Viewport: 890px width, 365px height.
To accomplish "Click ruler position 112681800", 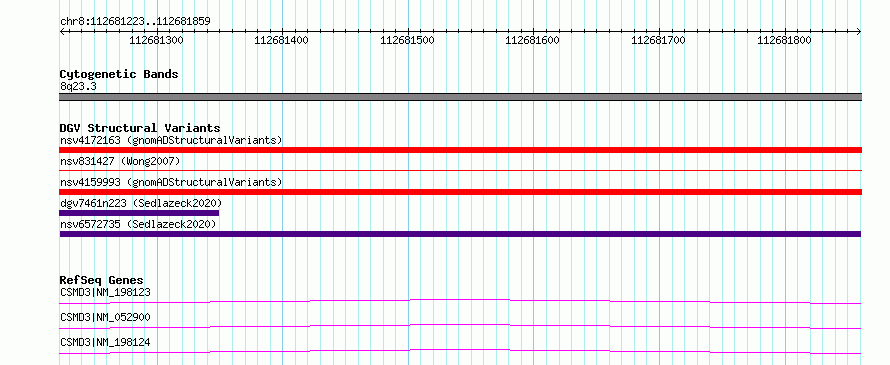I will tap(784, 40).
